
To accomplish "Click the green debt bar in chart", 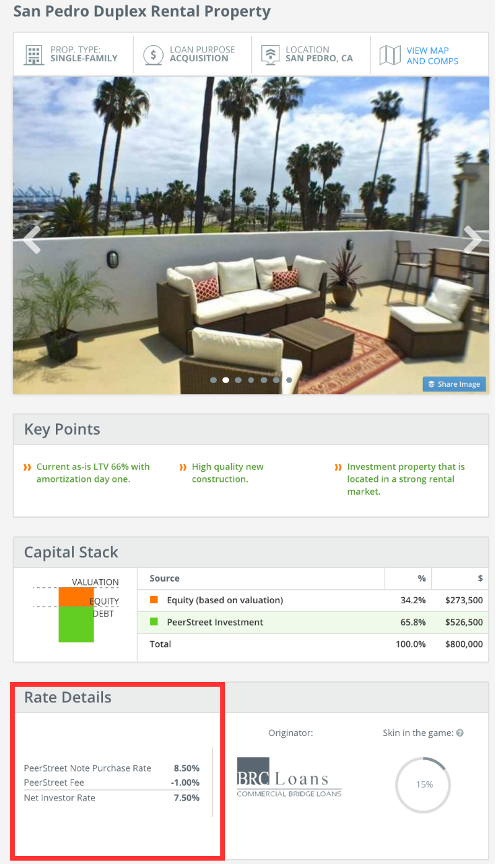I will (x=76, y=624).
